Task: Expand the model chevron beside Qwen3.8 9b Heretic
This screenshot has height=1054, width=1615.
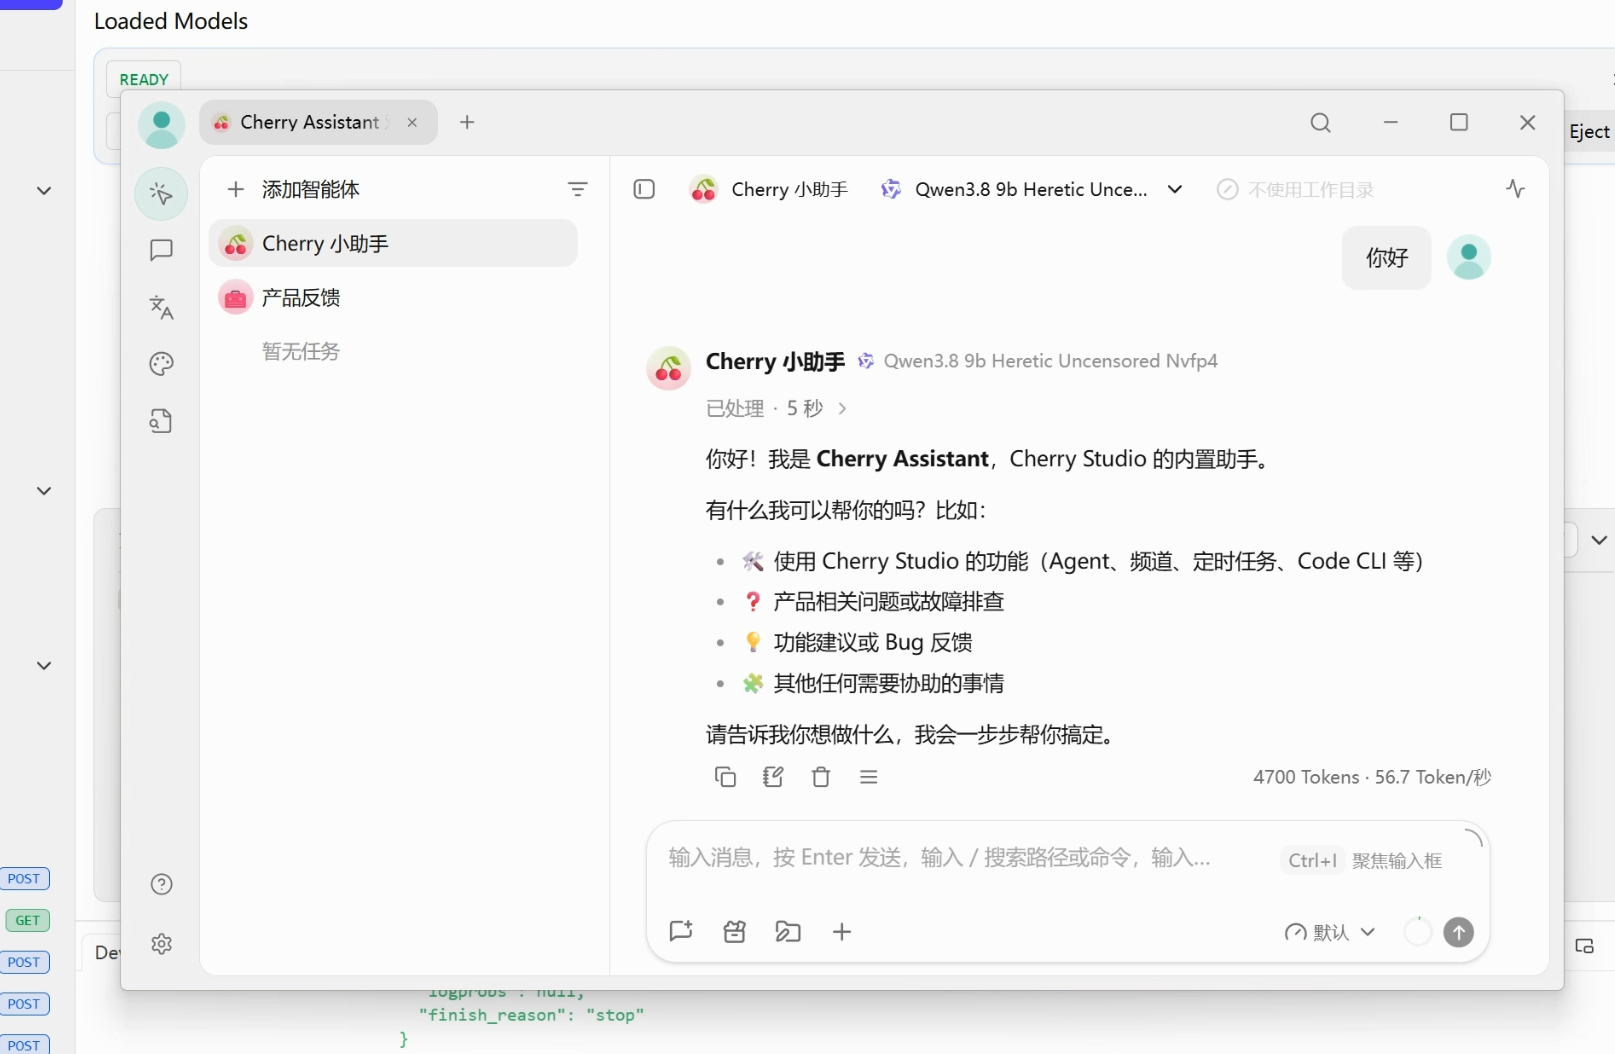Action: [1175, 189]
